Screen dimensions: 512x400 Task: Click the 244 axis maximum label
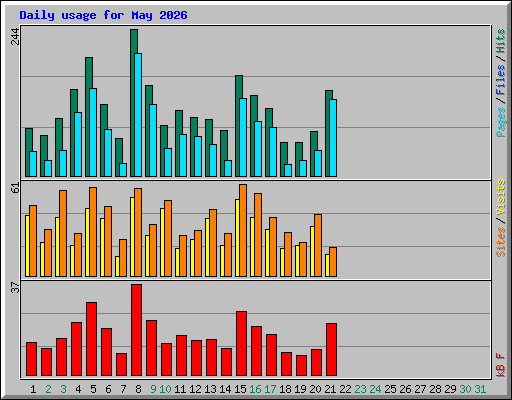coord(15,36)
